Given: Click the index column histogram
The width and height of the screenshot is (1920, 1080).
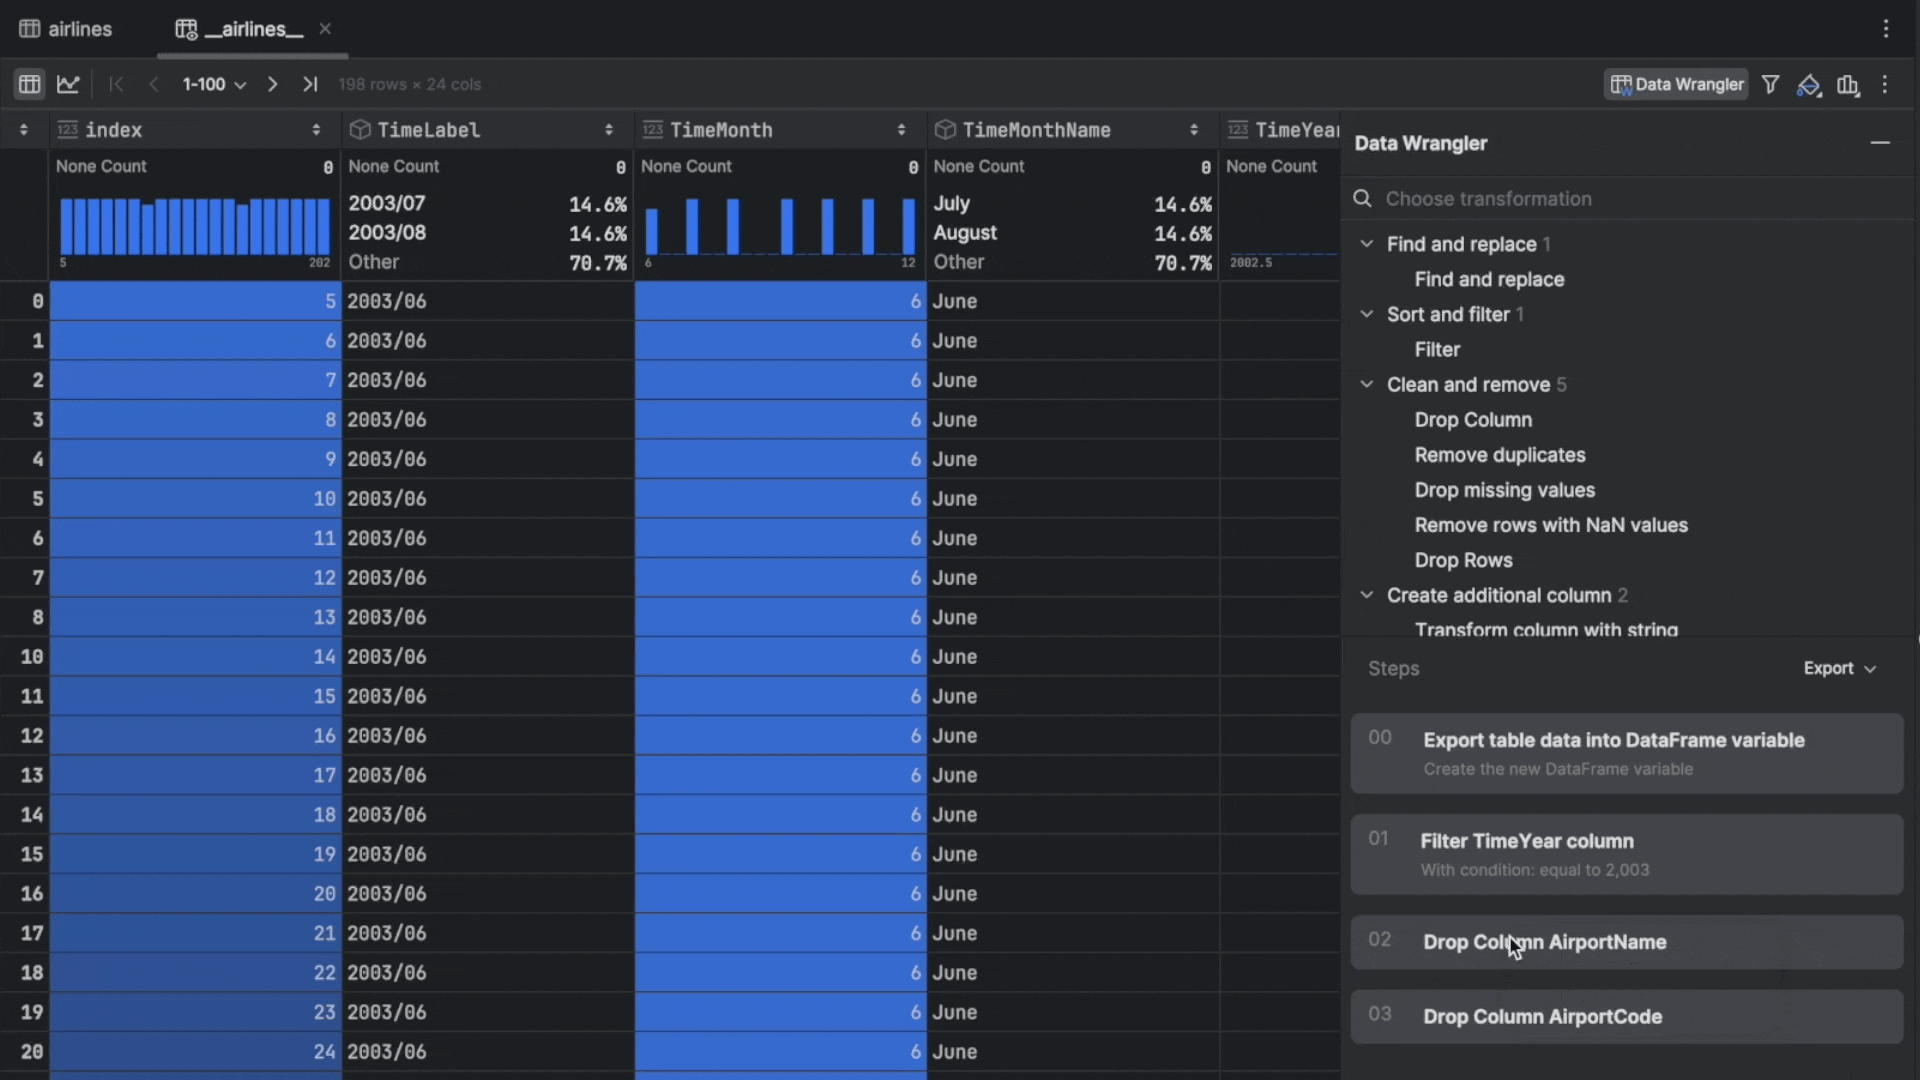Looking at the screenshot, I should (x=194, y=226).
